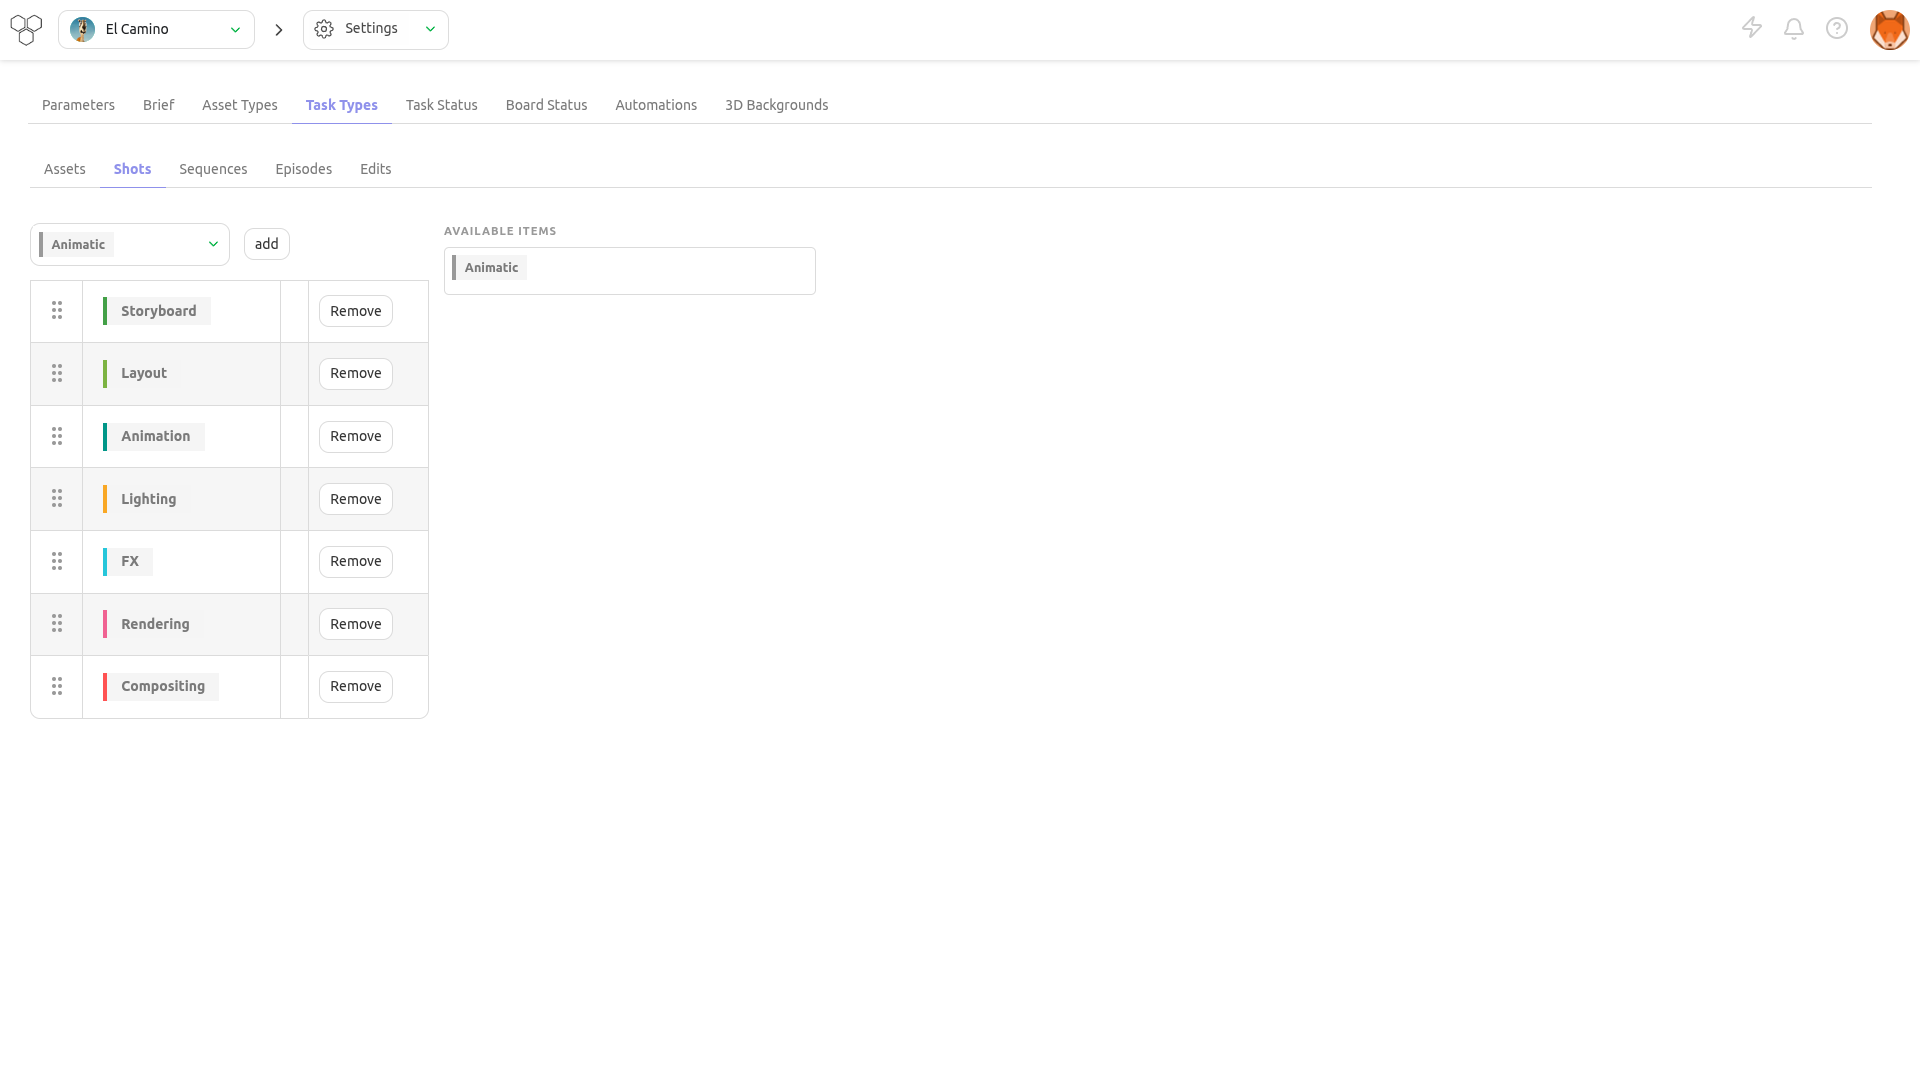Switch to the Automations tab

coord(656,105)
